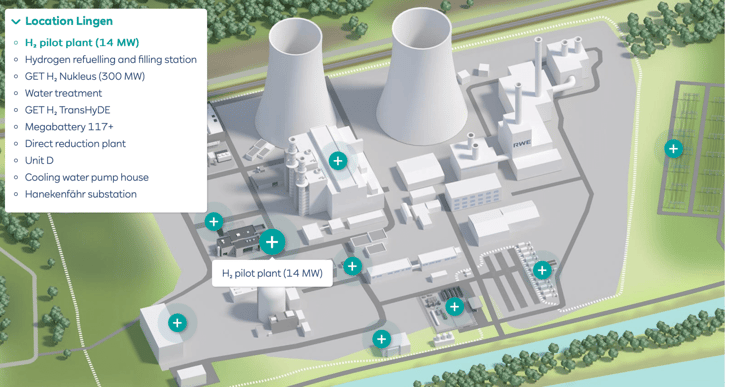Viewport: 731px width, 387px height.
Task: Select the plus marker on the battery container rows
Action: (542, 270)
